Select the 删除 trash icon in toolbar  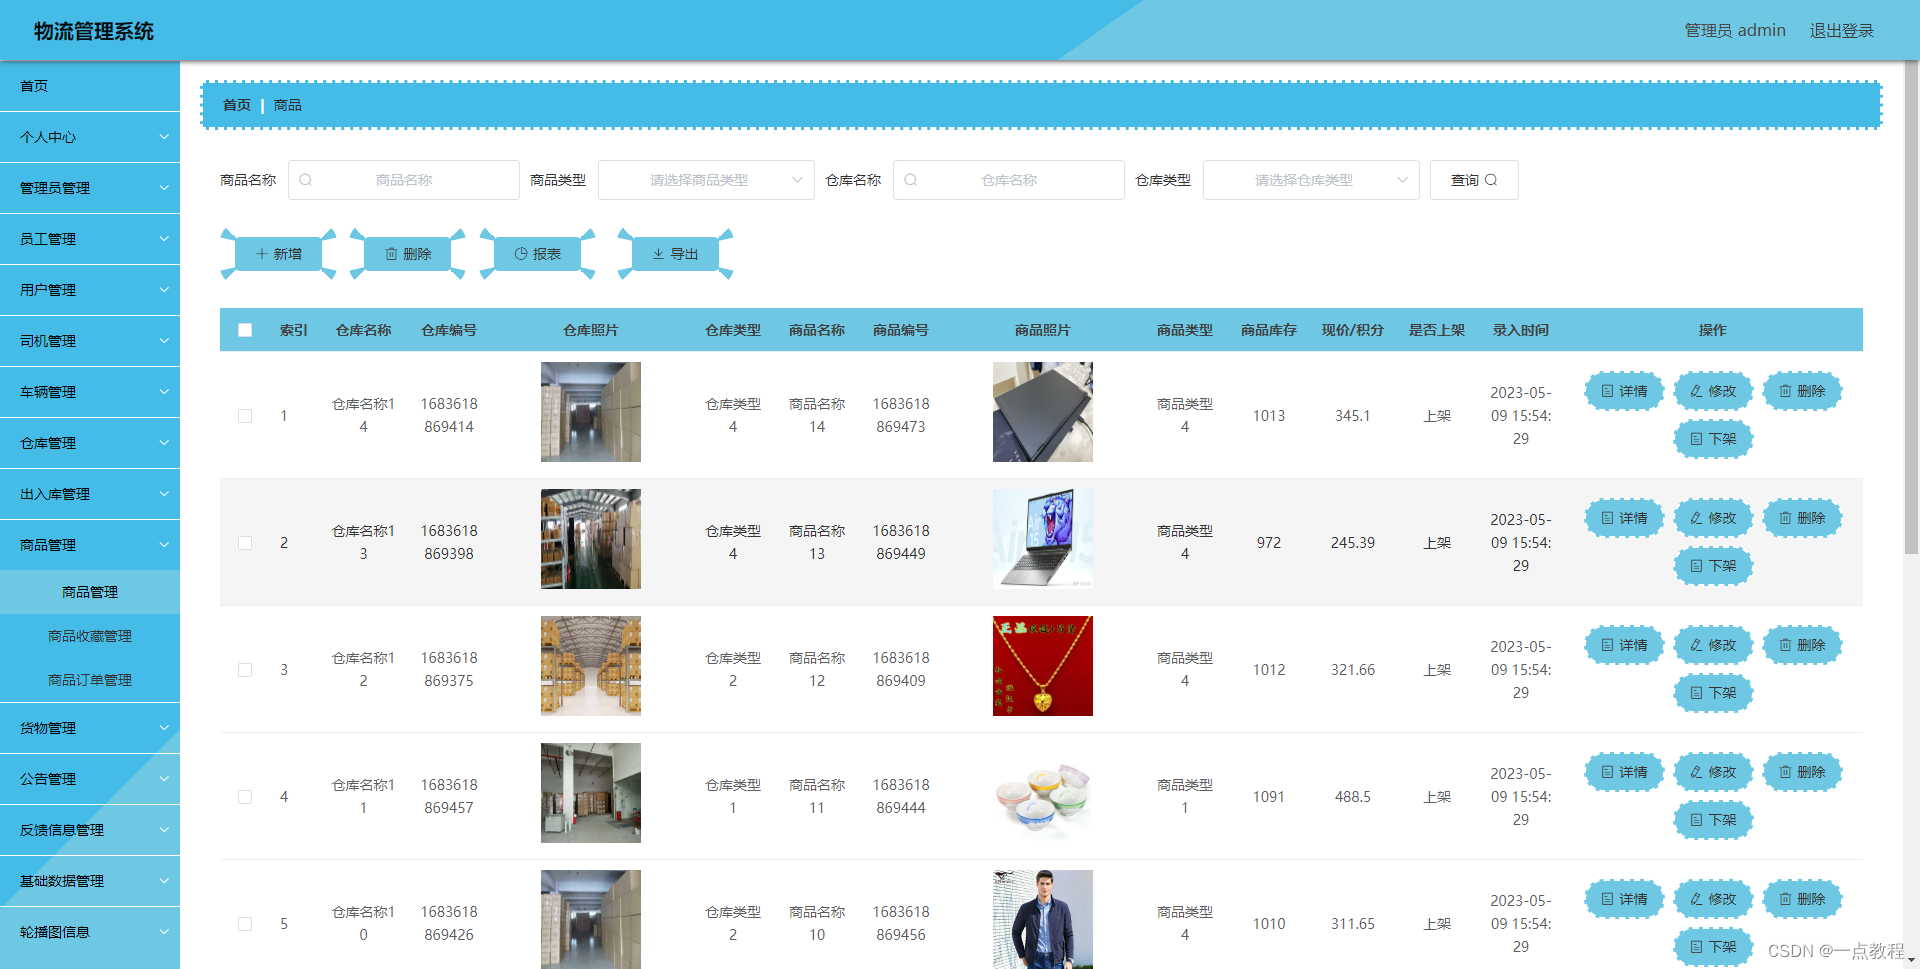pos(392,253)
